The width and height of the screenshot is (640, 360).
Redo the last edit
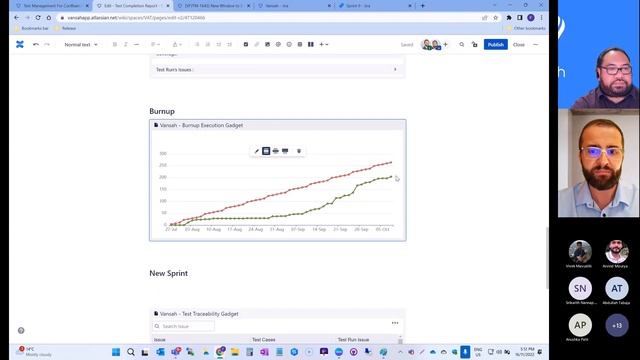[47, 44]
